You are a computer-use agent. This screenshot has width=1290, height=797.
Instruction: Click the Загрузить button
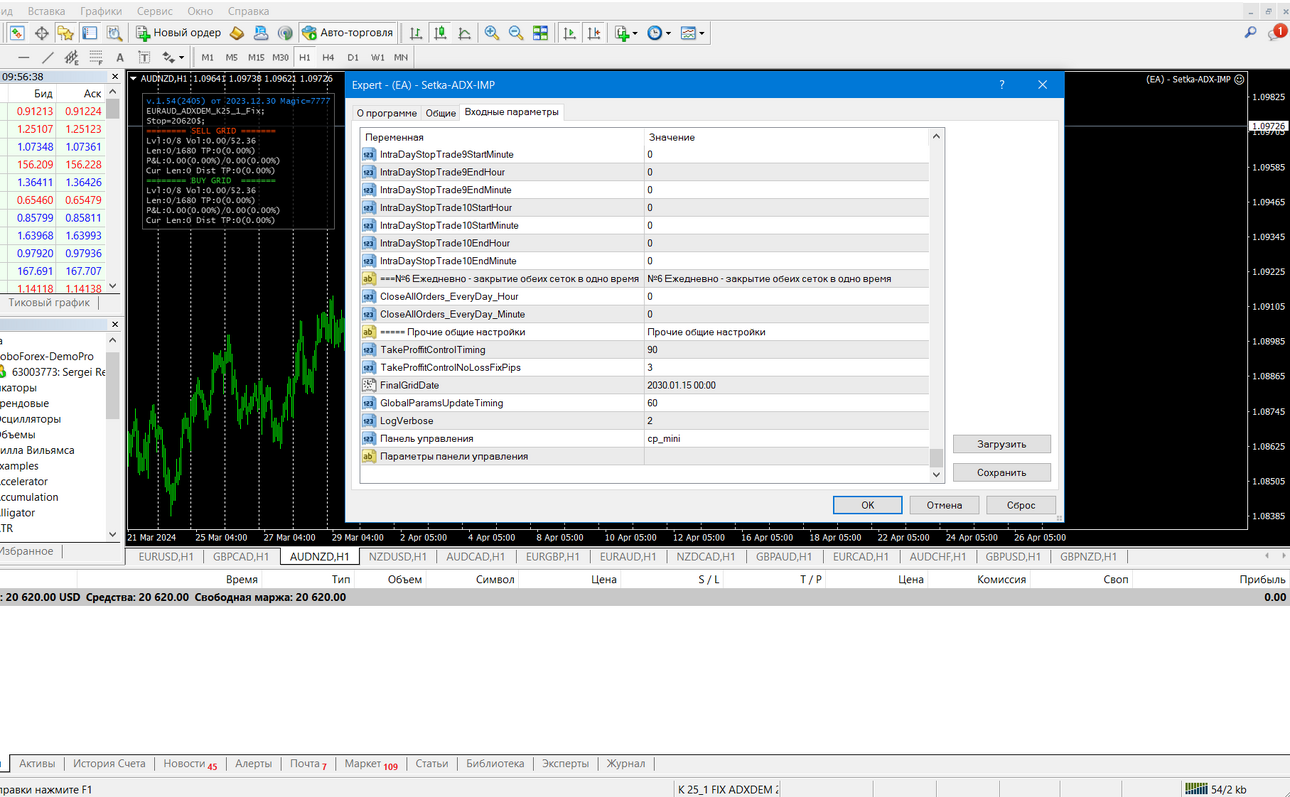point(1002,444)
